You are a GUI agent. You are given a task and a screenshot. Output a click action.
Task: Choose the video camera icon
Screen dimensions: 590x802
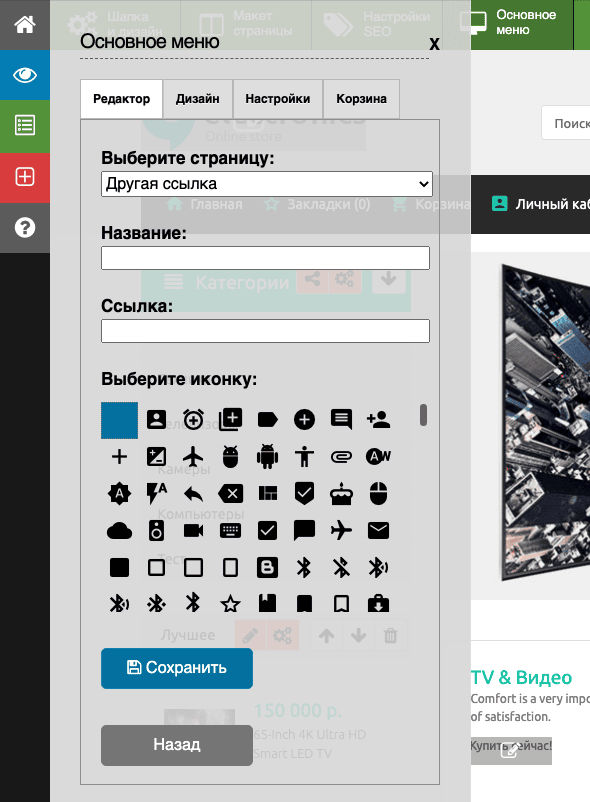tap(193, 531)
